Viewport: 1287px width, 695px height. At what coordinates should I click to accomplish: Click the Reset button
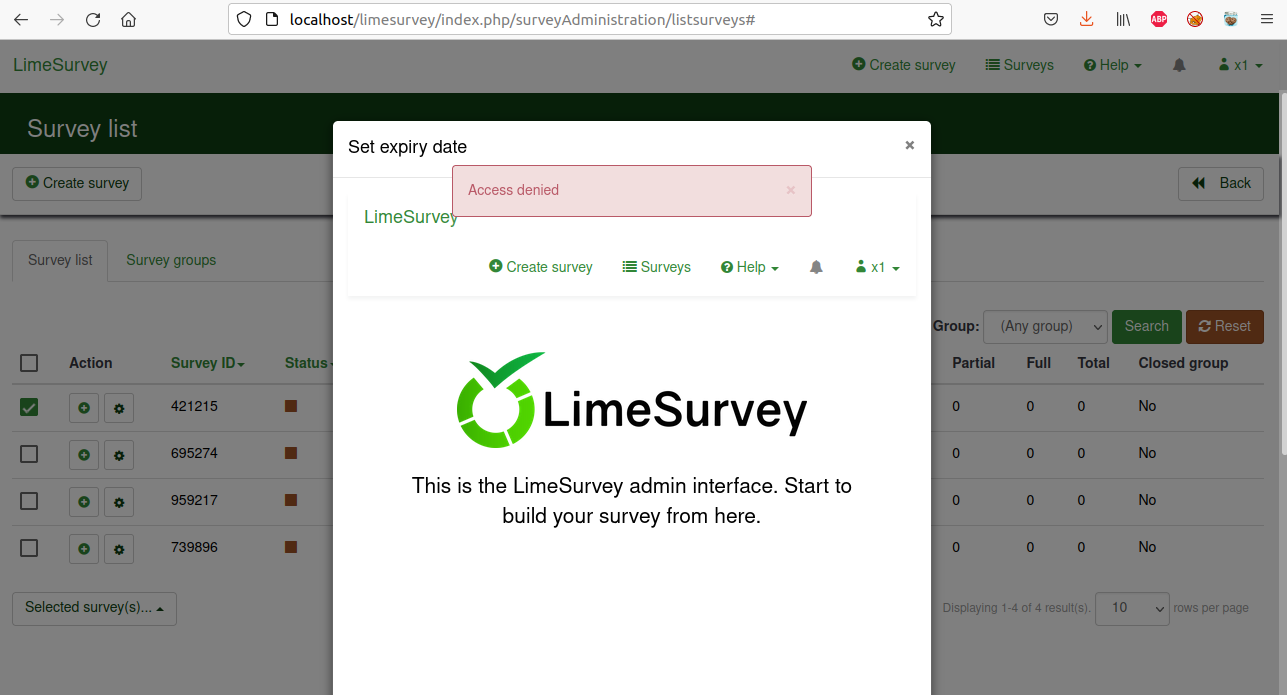click(x=1225, y=326)
